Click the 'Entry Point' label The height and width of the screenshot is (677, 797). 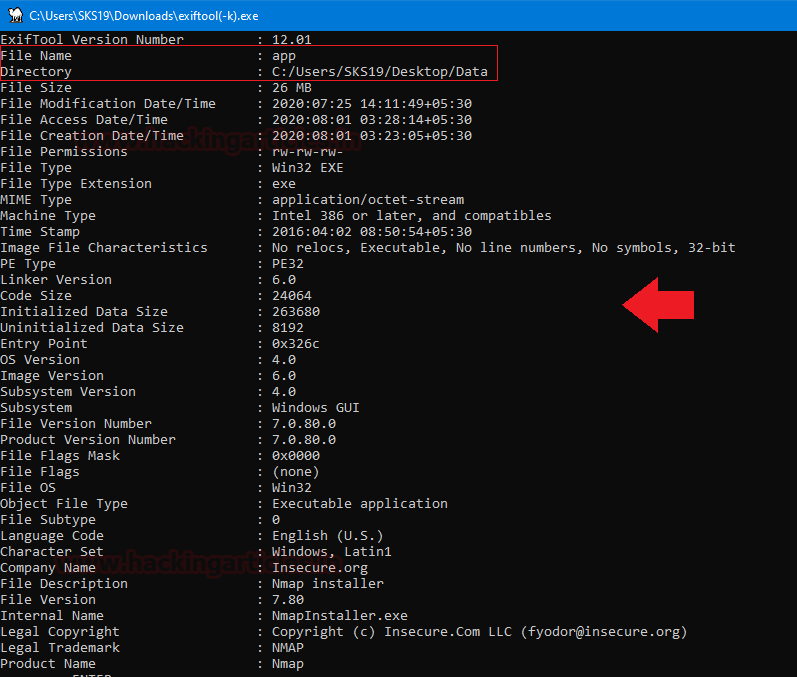pyautogui.click(x=44, y=344)
